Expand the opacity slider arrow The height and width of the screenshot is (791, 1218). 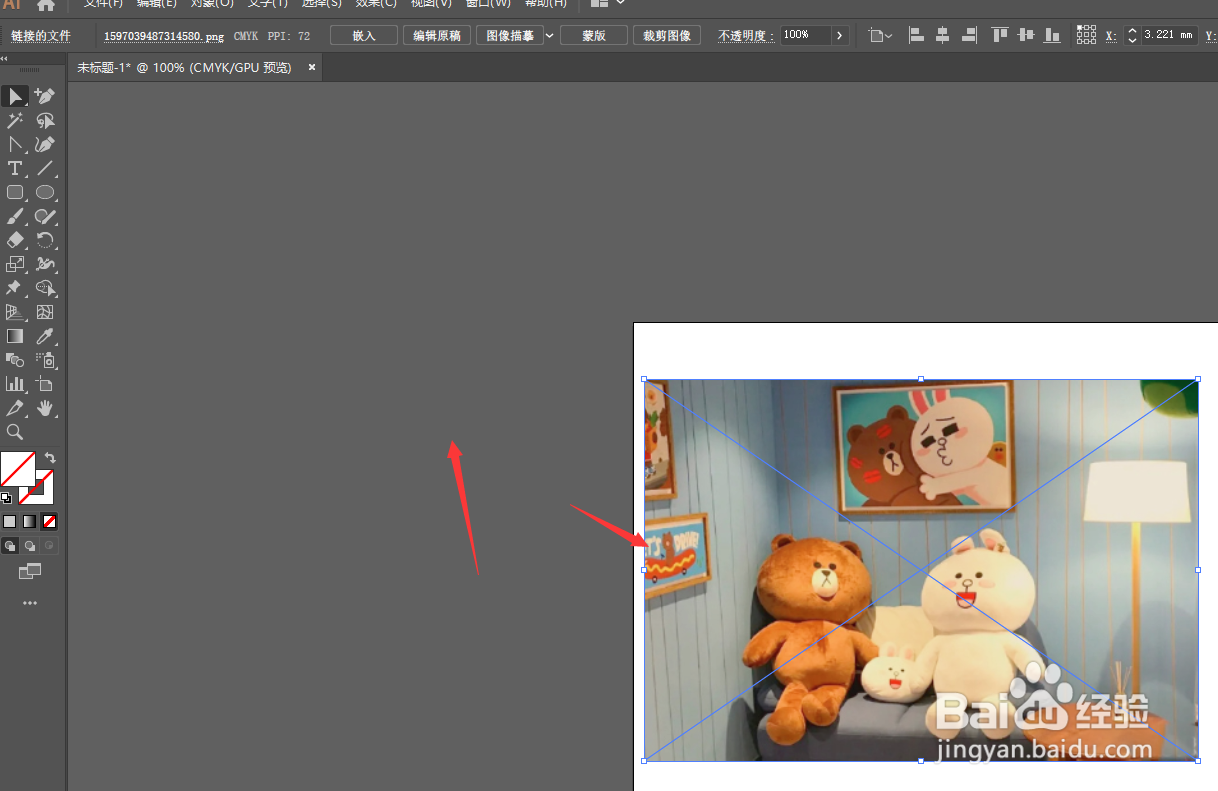(x=840, y=35)
